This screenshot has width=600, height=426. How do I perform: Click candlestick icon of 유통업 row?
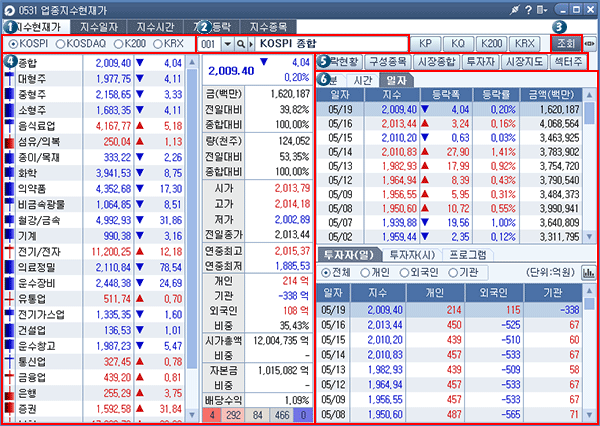(x=9, y=299)
